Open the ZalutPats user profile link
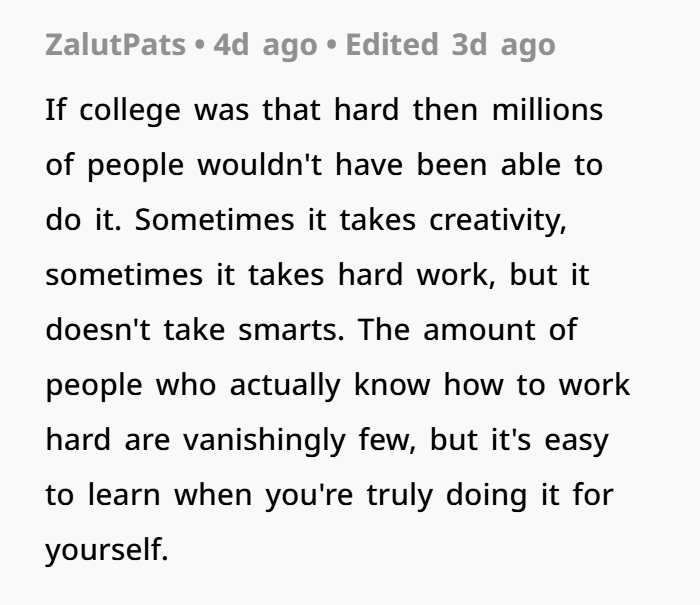This screenshot has width=700, height=605. 115,45
